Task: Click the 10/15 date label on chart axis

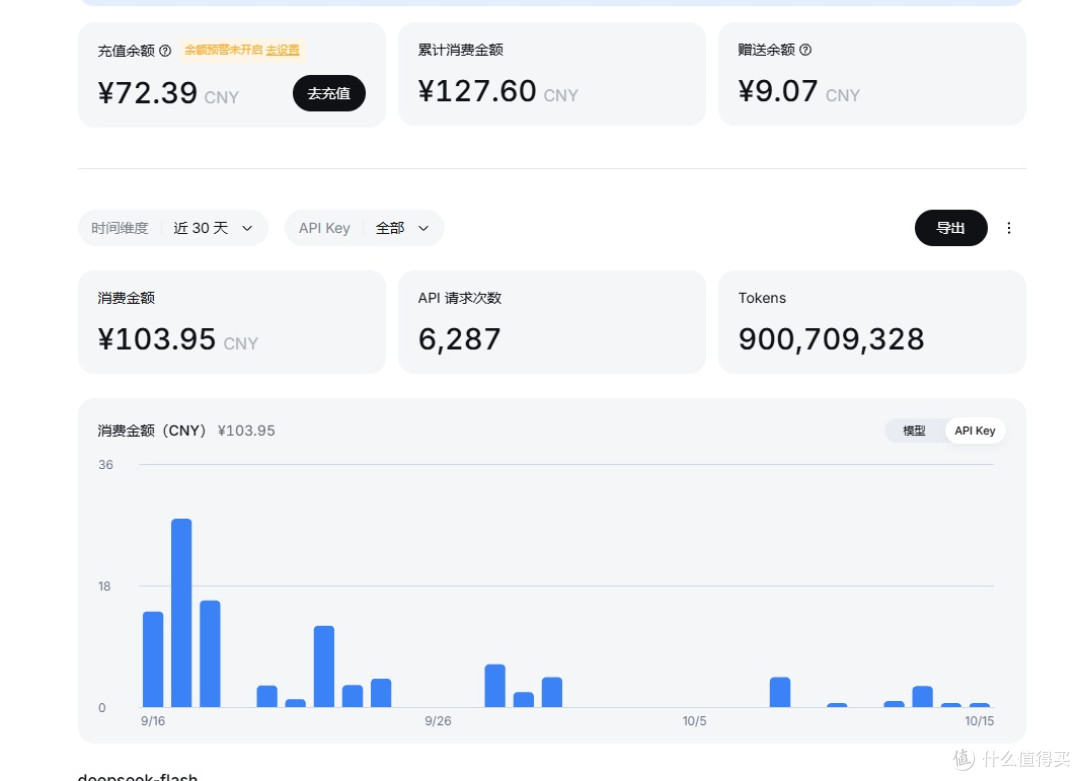Action: click(979, 721)
